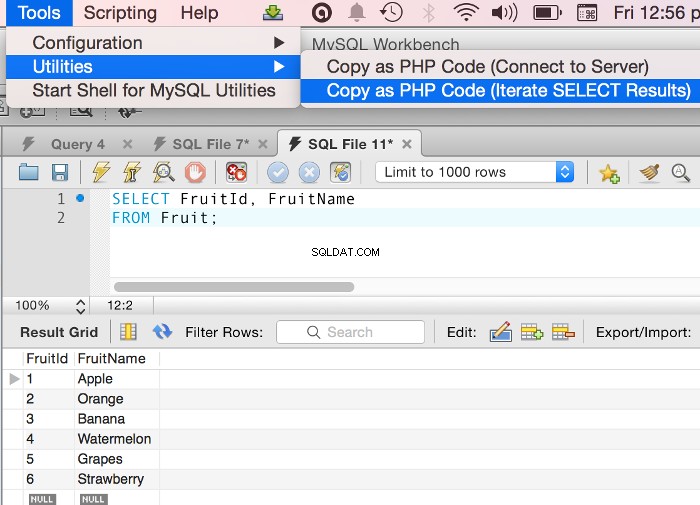Select the Banana cell

click(117, 419)
